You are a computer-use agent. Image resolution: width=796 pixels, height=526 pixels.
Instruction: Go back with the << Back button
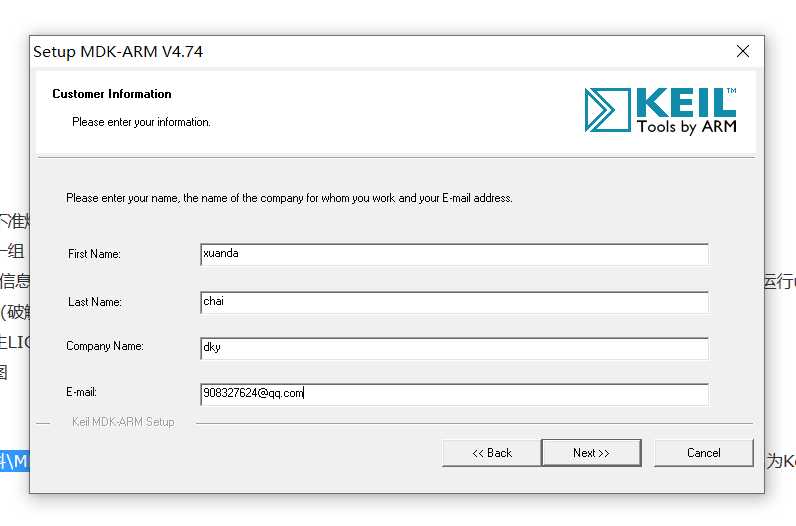coord(491,452)
